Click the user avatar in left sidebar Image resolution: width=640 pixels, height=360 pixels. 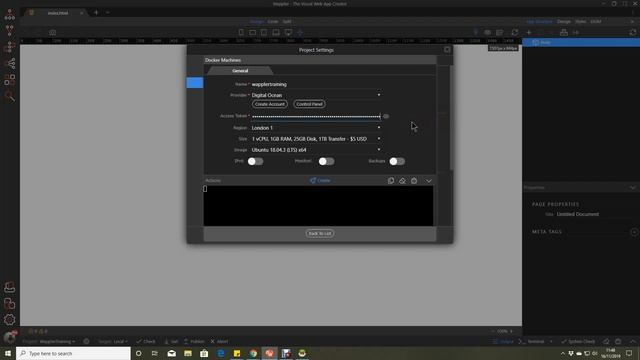point(9,337)
